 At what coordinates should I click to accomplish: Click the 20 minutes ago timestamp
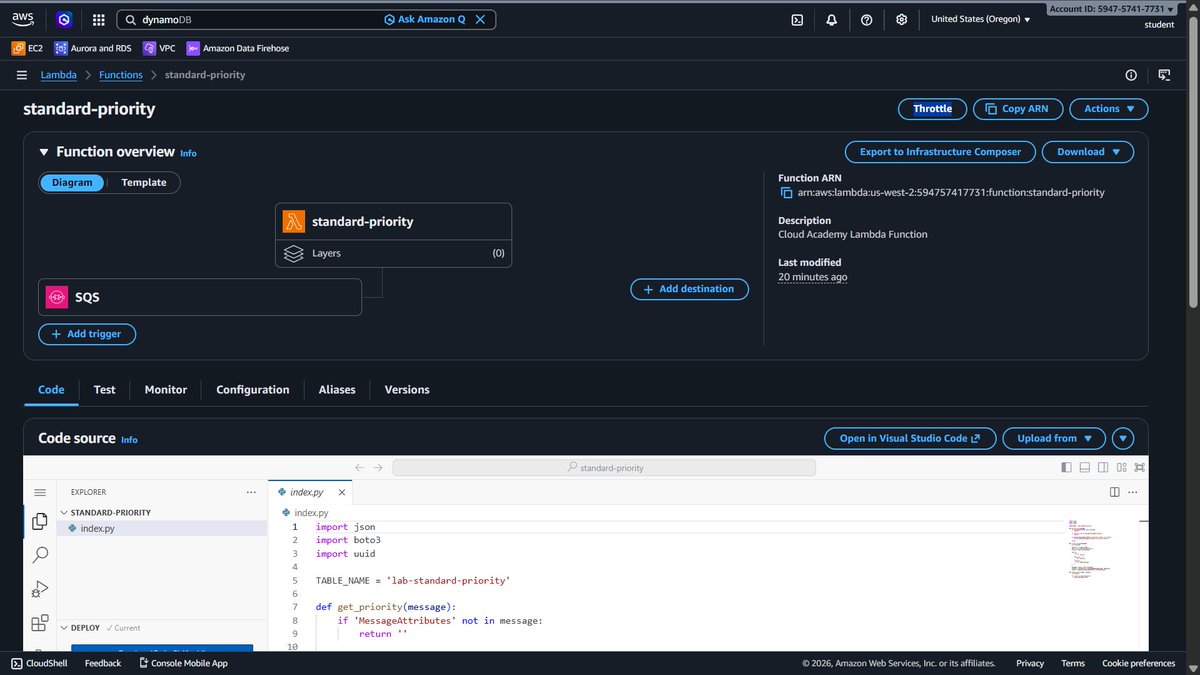tap(812, 277)
